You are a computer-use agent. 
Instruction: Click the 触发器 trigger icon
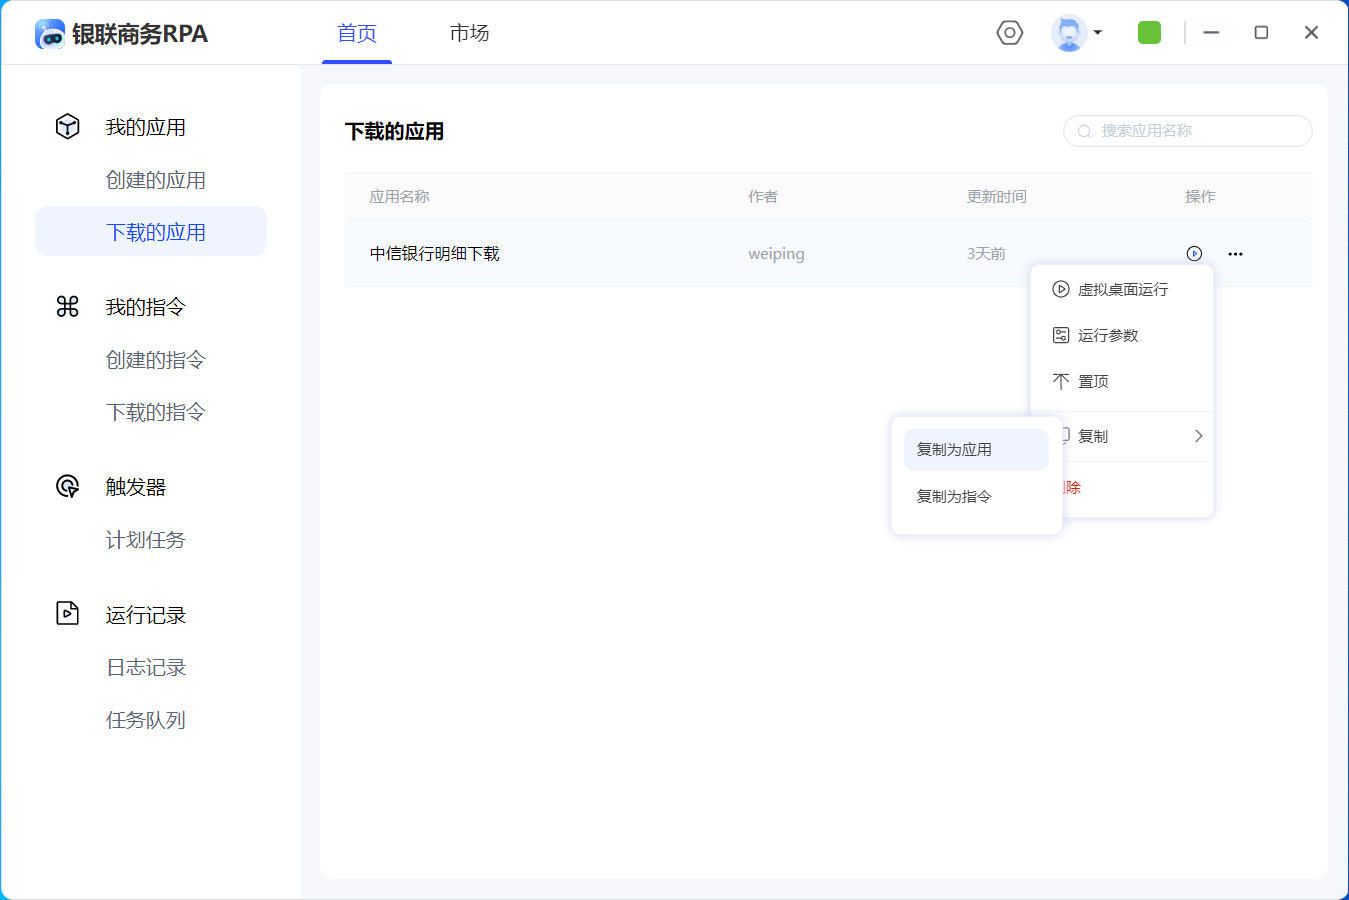[x=67, y=487]
